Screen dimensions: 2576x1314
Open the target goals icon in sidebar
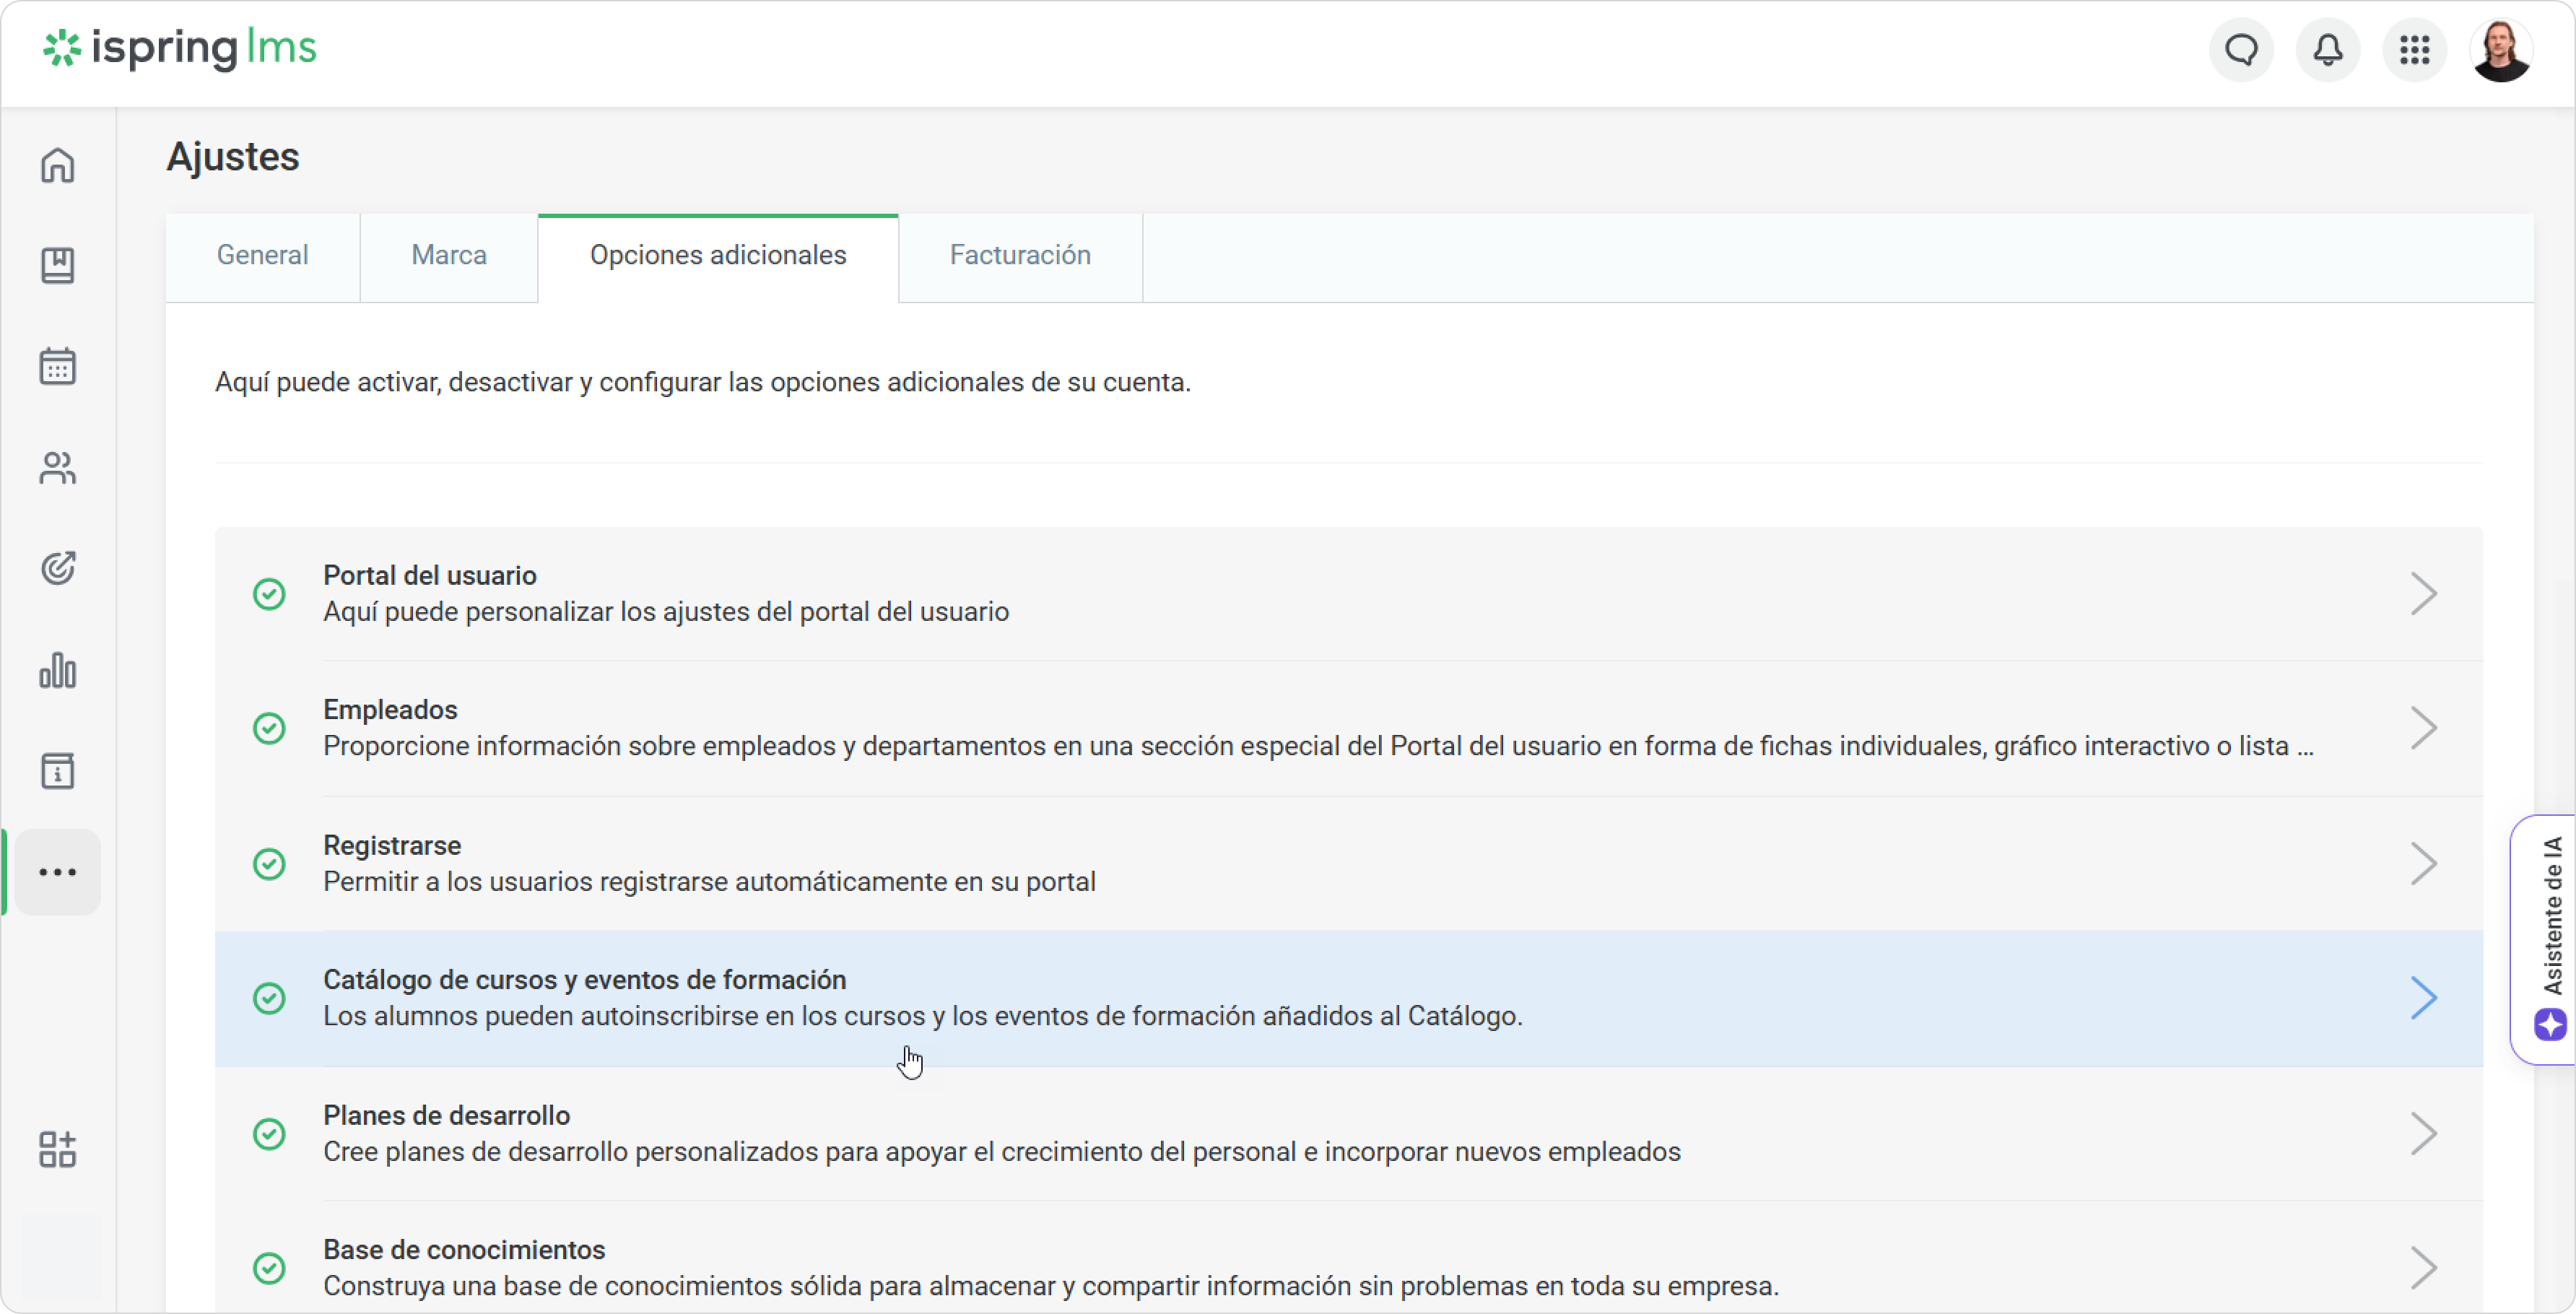58,568
